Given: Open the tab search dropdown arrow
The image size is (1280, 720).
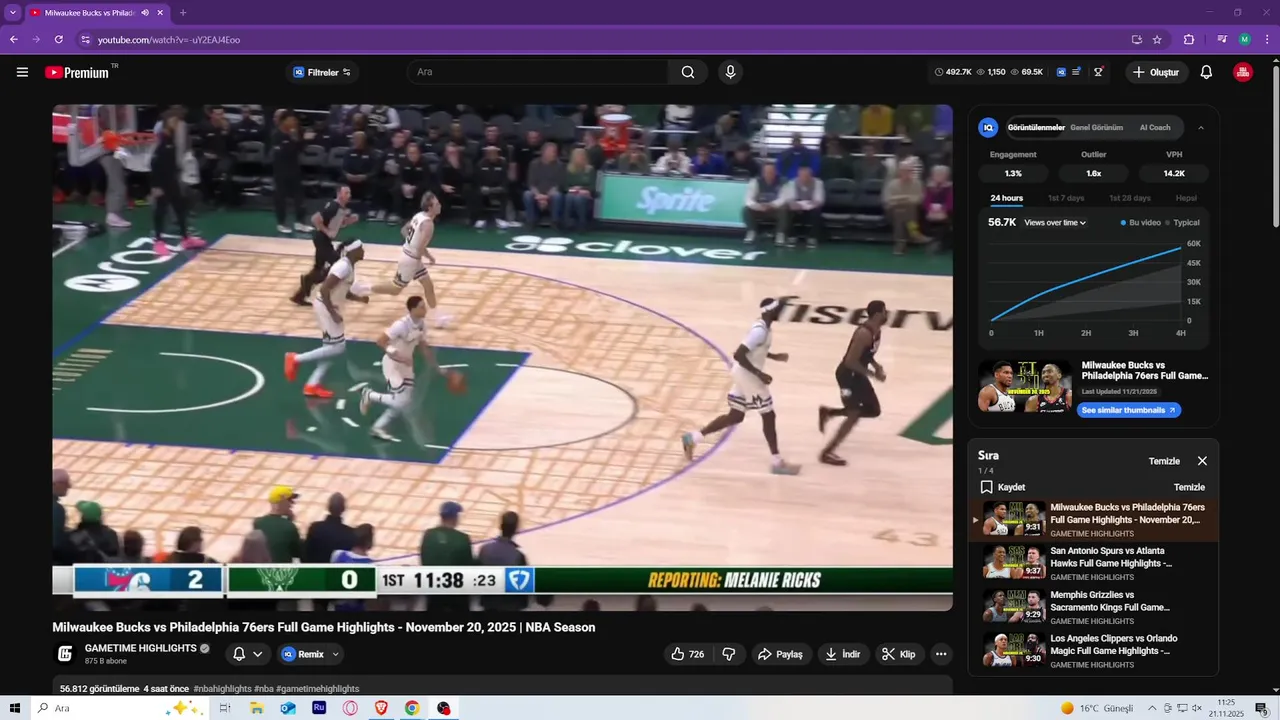Looking at the screenshot, I should pos(13,13).
